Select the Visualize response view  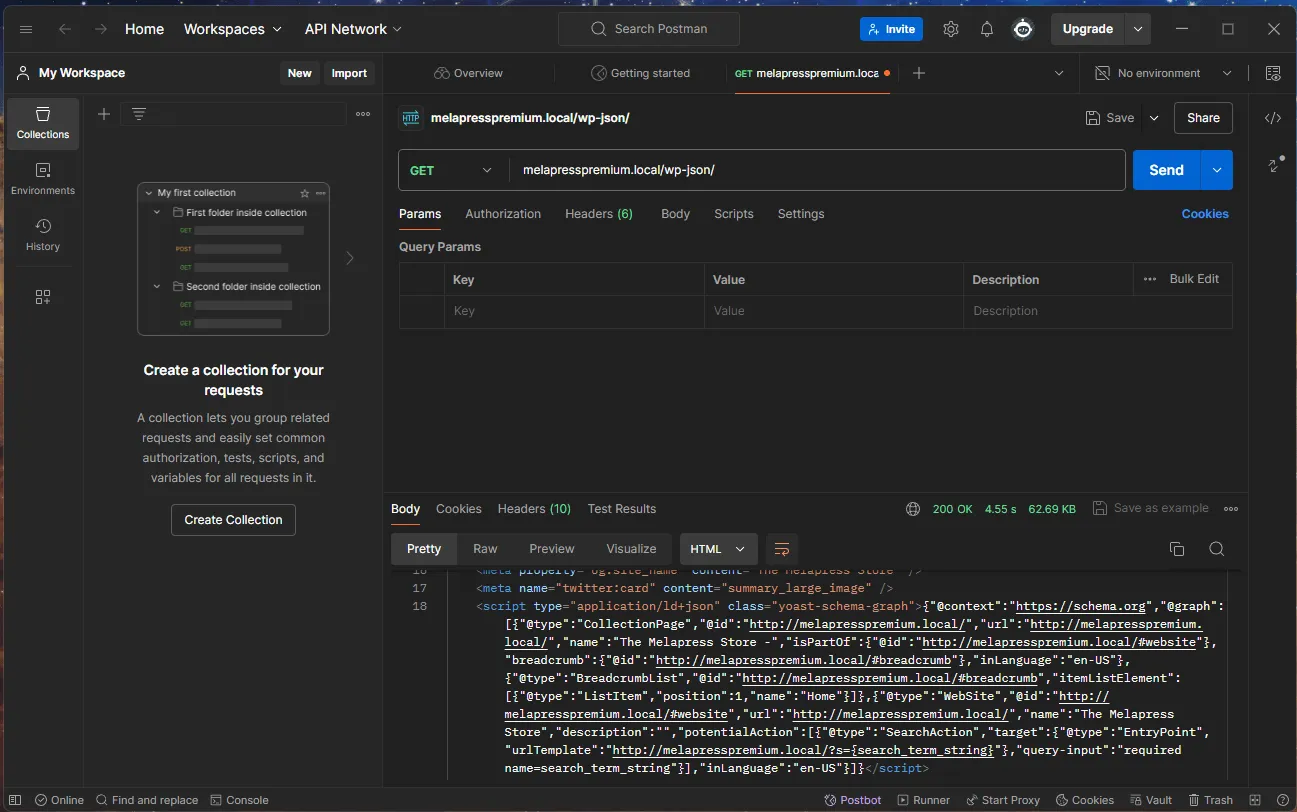point(631,549)
